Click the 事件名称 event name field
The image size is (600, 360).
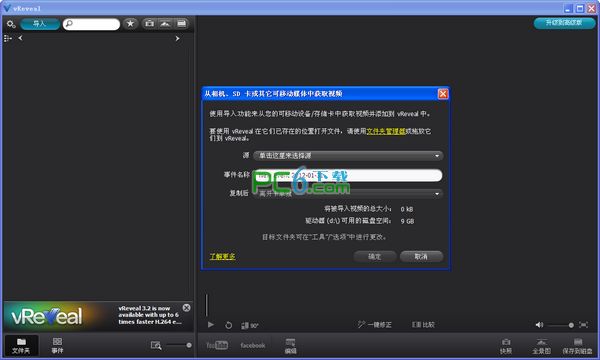click(348, 175)
